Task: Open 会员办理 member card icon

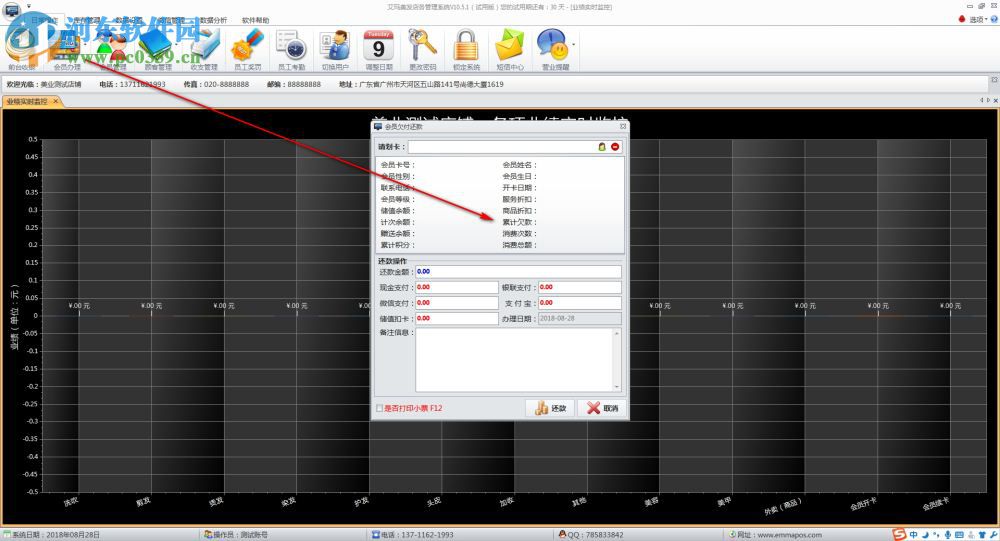Action: (66, 50)
